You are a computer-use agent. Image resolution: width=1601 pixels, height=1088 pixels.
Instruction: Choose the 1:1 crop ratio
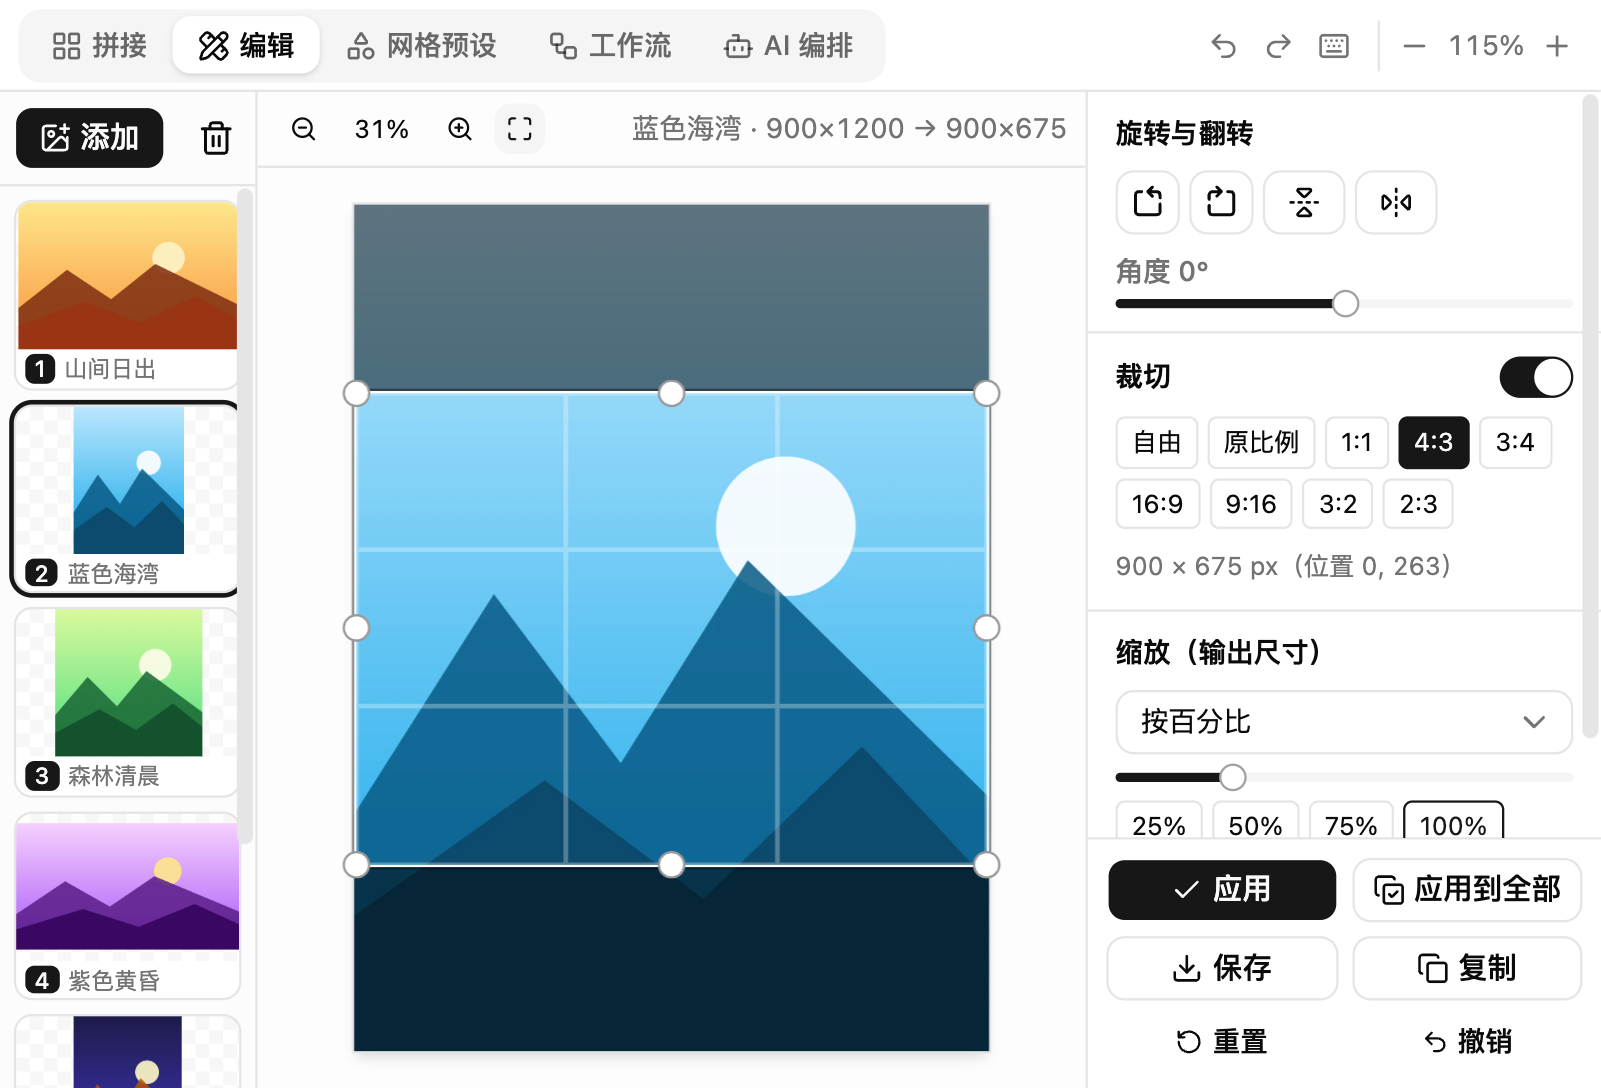pos(1357,442)
